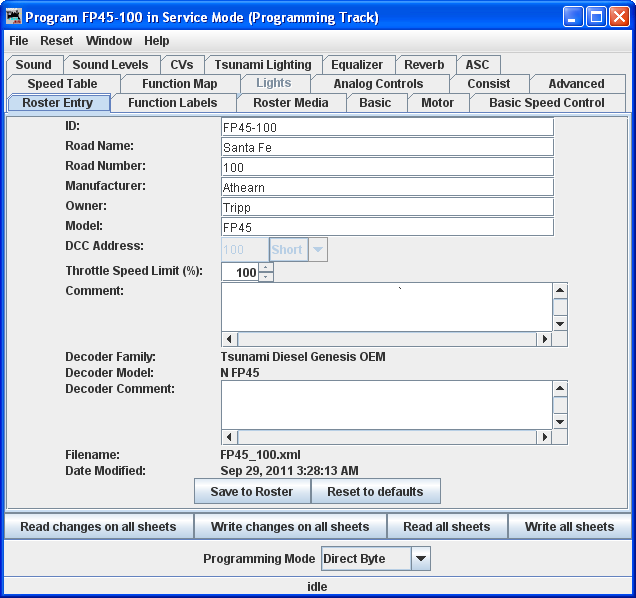Image resolution: width=636 pixels, height=598 pixels.
Task: Open the Programming Mode dropdown
Action: click(421, 559)
